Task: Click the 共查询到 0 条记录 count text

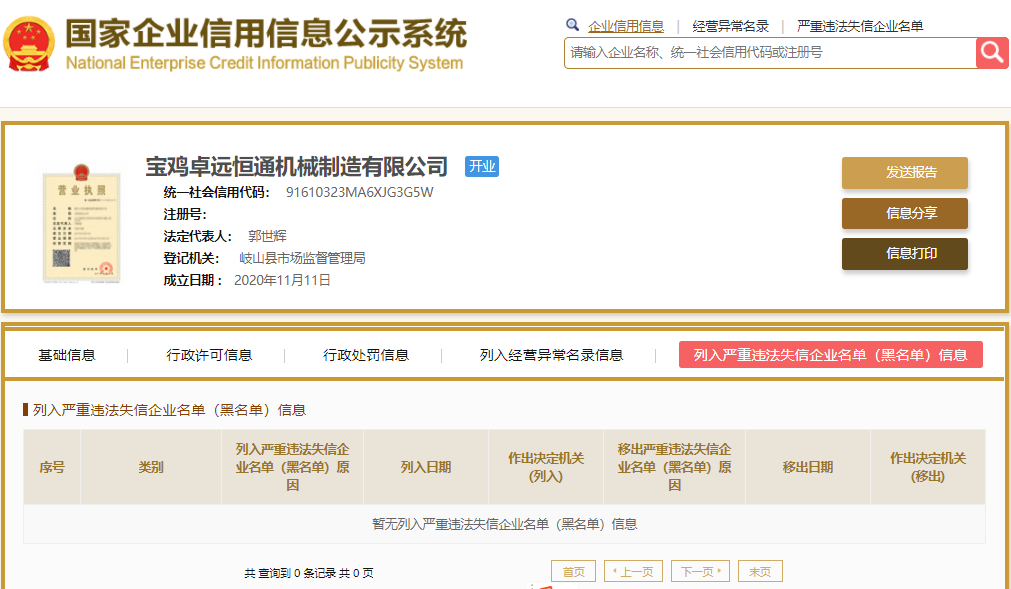Action: (309, 573)
